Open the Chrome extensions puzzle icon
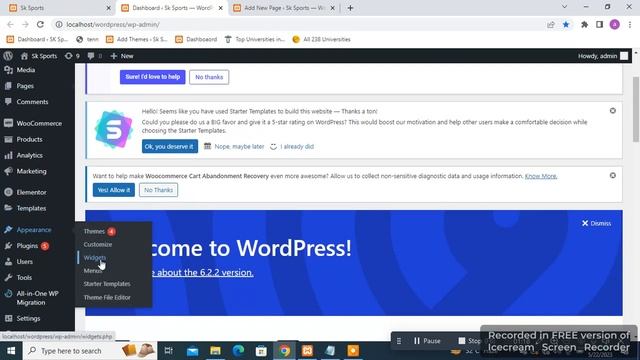The height and width of the screenshot is (360, 640). pyautogui.click(x=584, y=24)
